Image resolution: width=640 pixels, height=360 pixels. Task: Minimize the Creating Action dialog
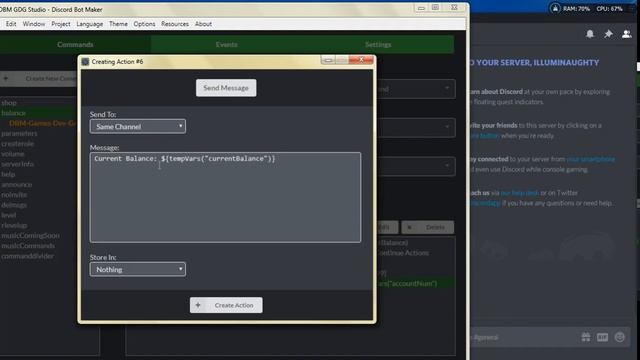[x=328, y=60]
